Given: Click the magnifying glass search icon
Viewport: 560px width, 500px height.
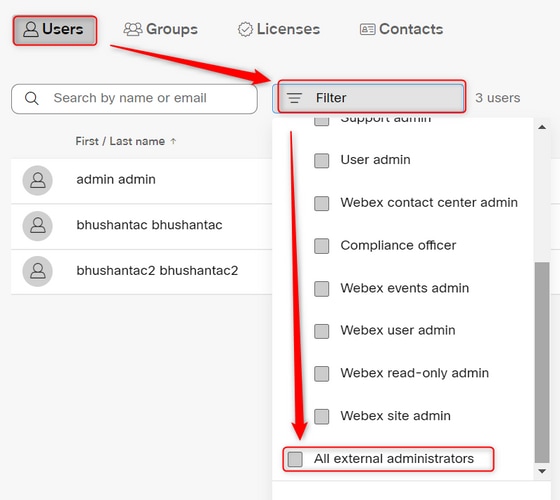Looking at the screenshot, I should (x=31, y=98).
